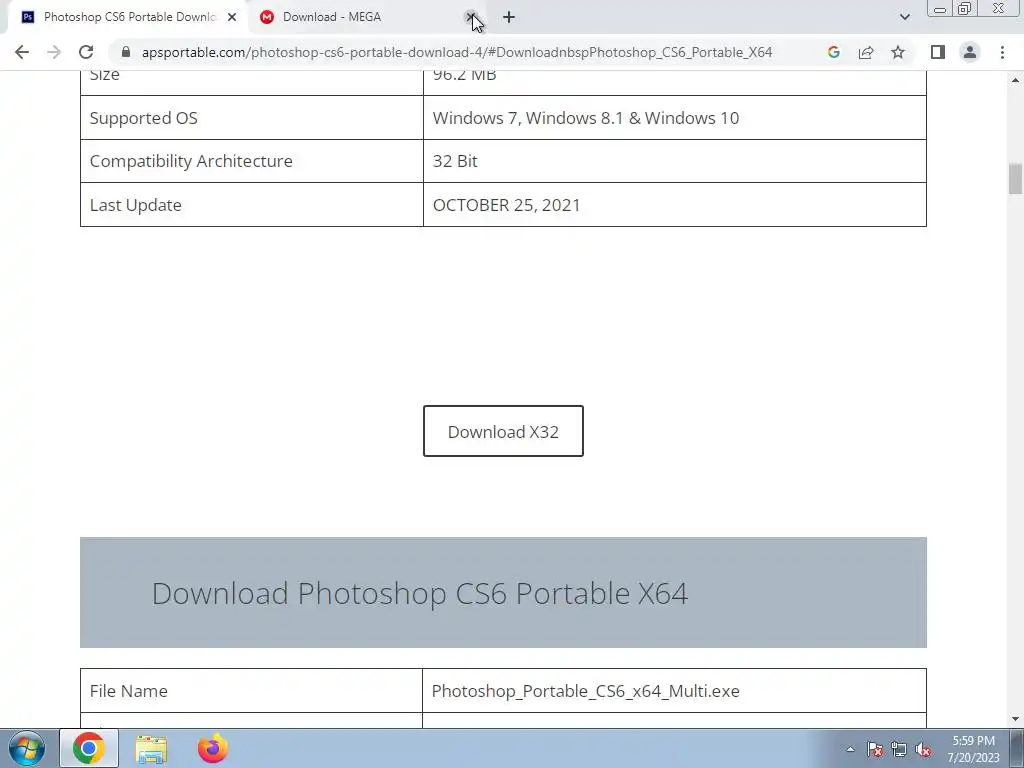Screen dimensions: 1024x768
Task: Open the Action Center flag icon
Action: 875,749
